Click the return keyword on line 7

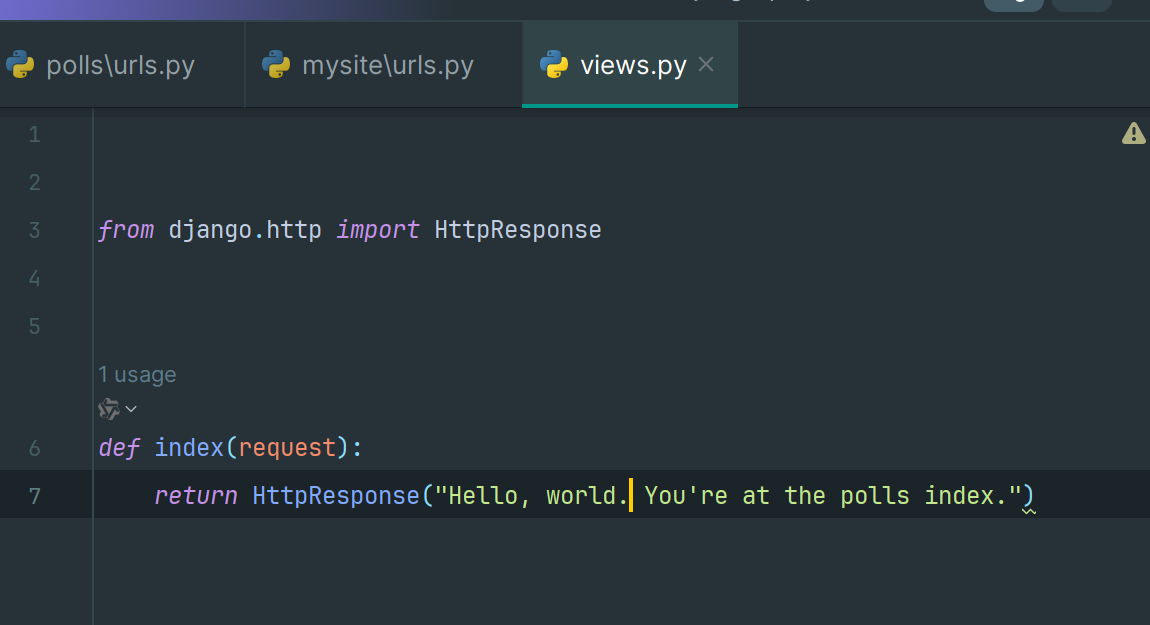tap(196, 495)
